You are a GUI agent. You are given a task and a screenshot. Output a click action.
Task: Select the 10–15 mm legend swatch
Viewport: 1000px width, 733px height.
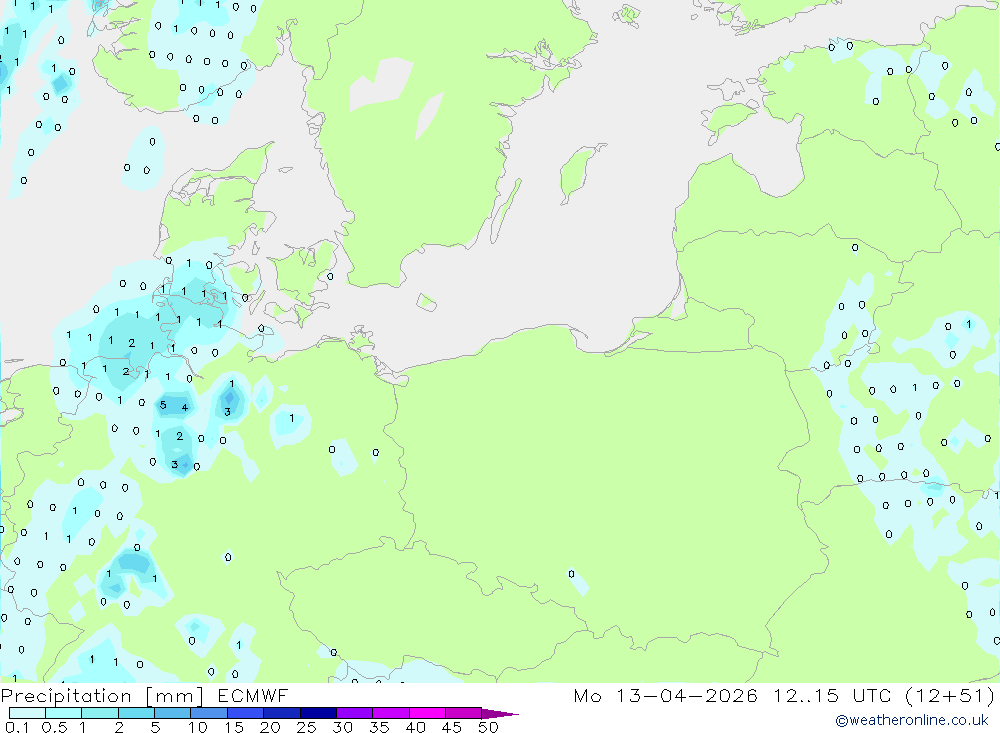point(209,713)
